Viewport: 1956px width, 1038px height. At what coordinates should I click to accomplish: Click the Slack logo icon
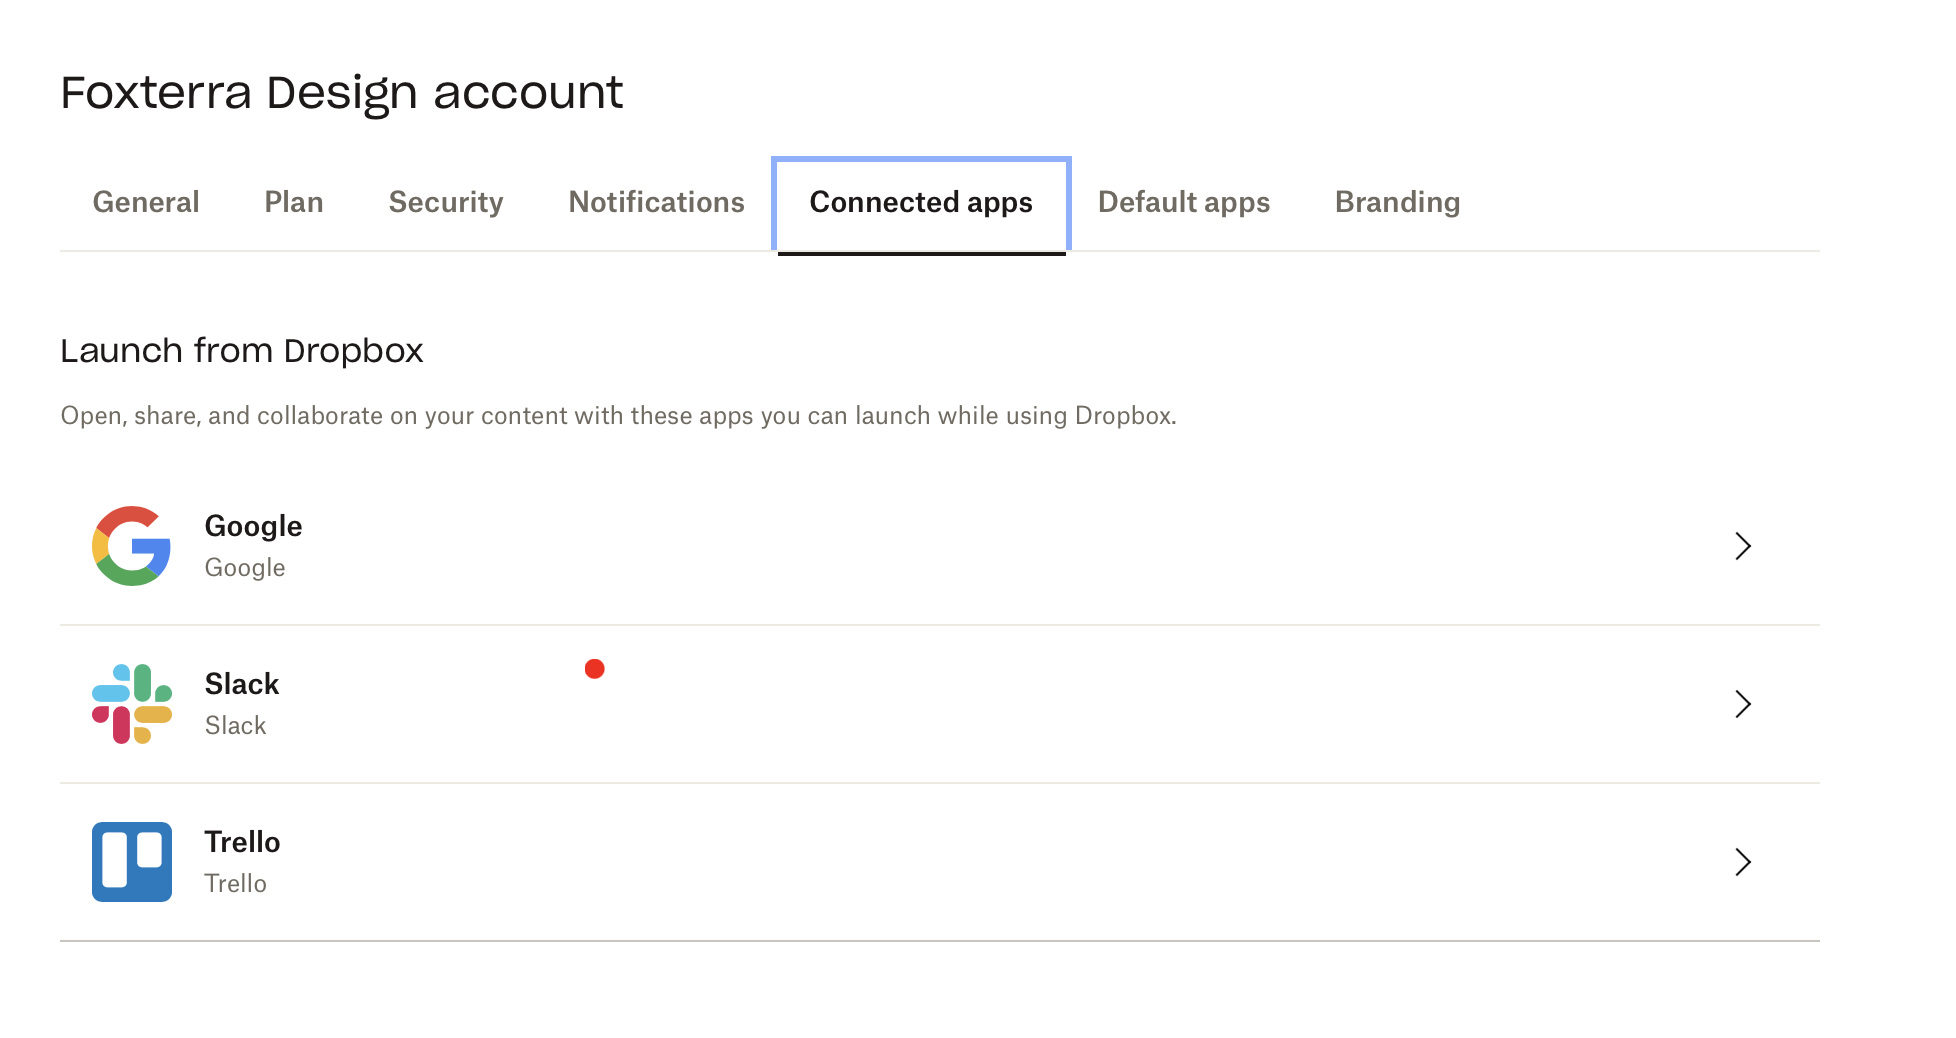point(131,704)
